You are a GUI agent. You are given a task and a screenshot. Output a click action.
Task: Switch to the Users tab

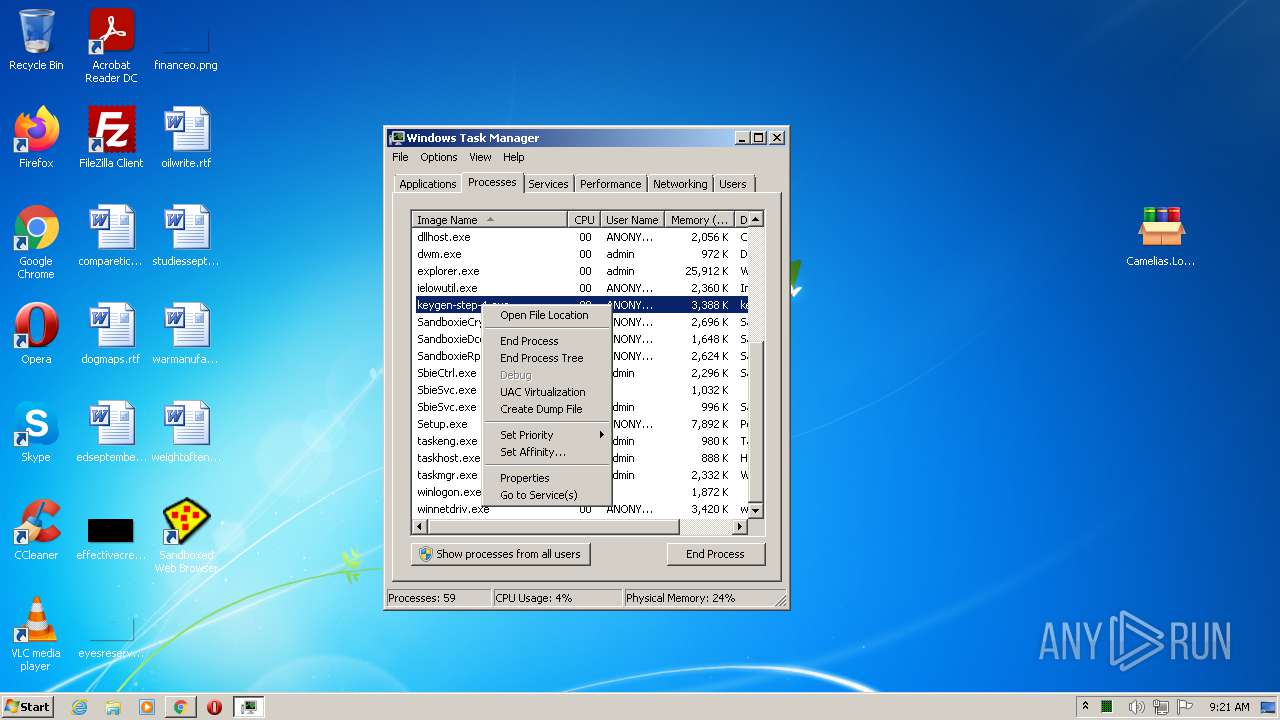tap(733, 184)
